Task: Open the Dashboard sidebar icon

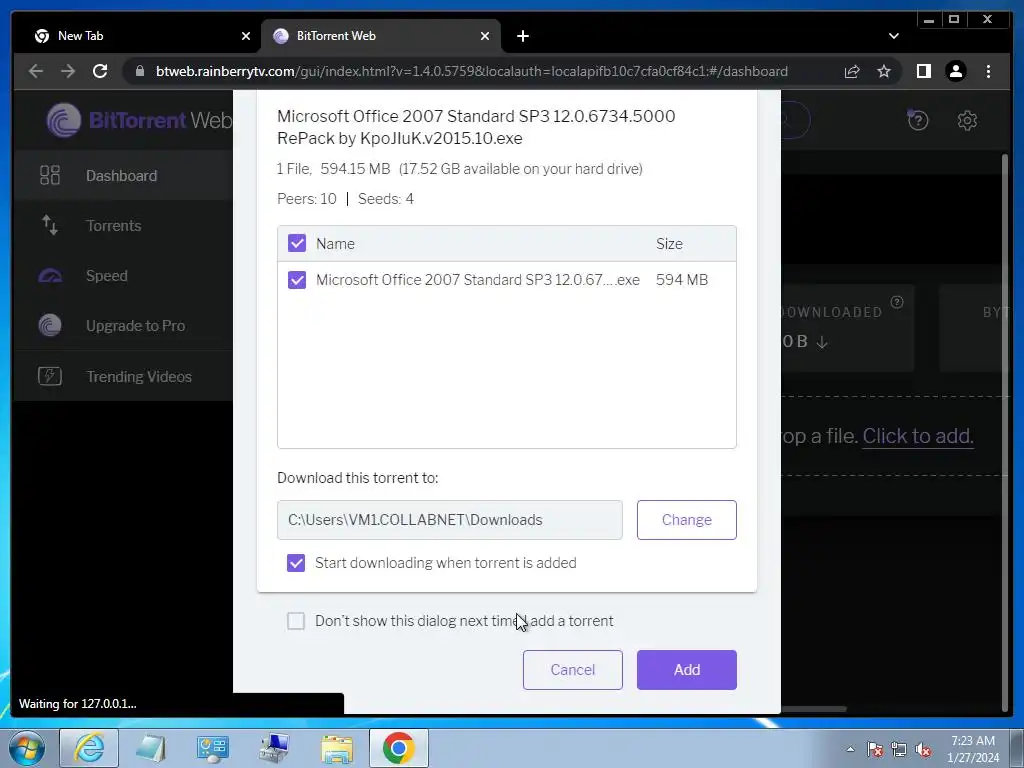Action: coord(50,175)
